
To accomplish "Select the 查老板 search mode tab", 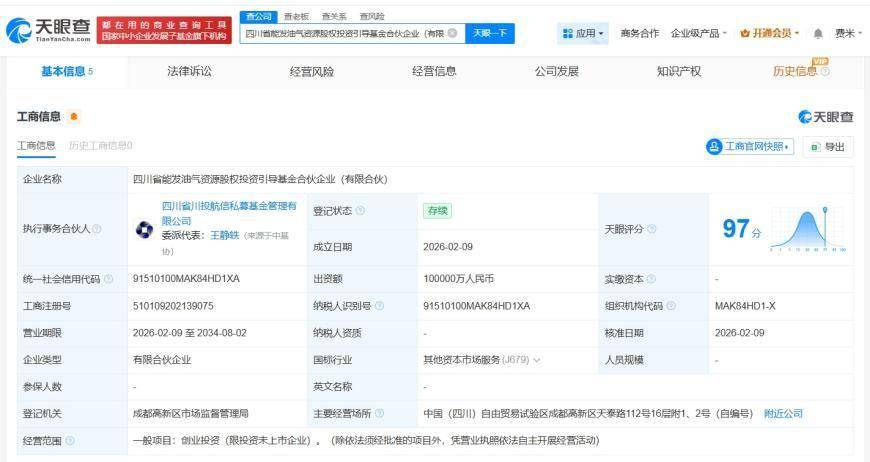I will [296, 16].
